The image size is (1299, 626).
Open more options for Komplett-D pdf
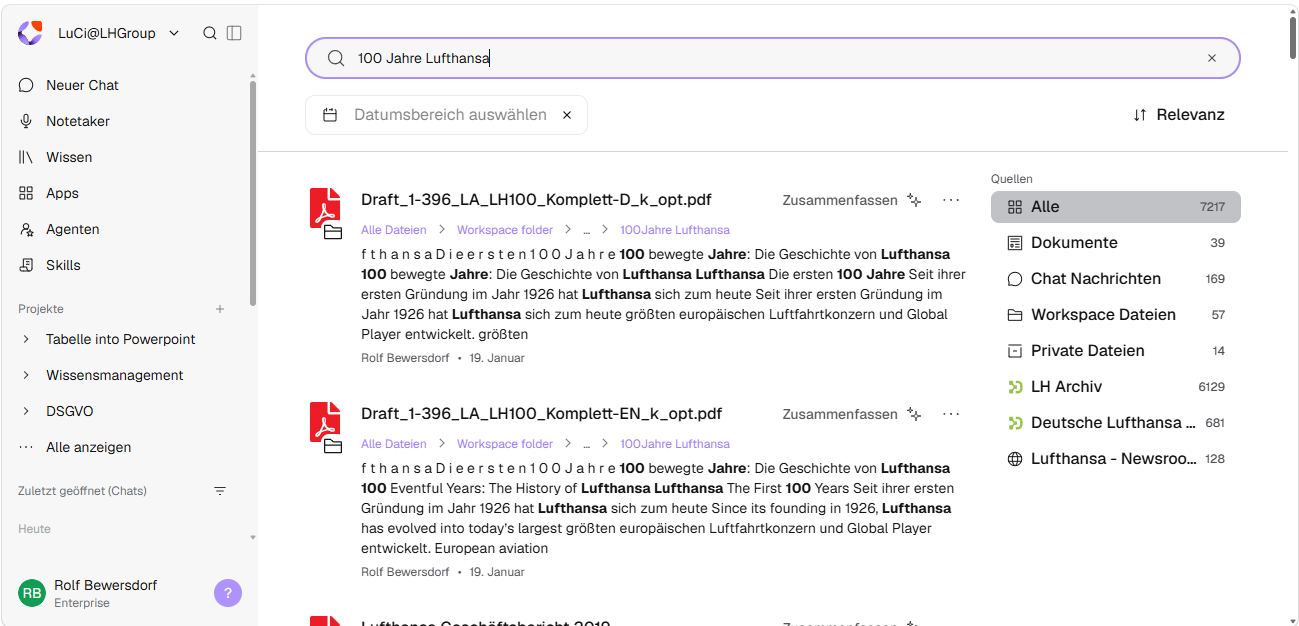951,200
